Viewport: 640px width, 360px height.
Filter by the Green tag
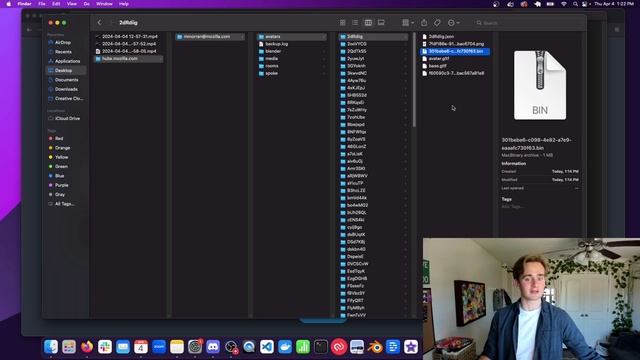tap(61, 167)
